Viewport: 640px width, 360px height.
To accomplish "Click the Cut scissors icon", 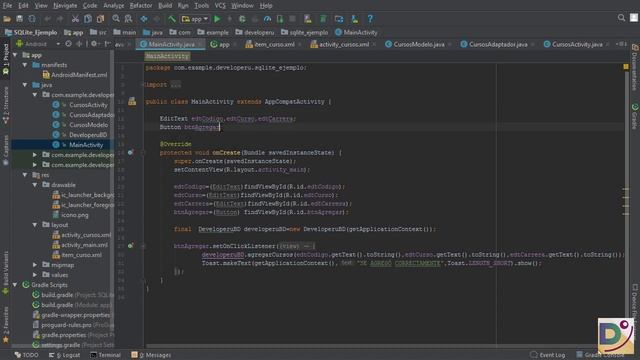I will tap(75, 19).
